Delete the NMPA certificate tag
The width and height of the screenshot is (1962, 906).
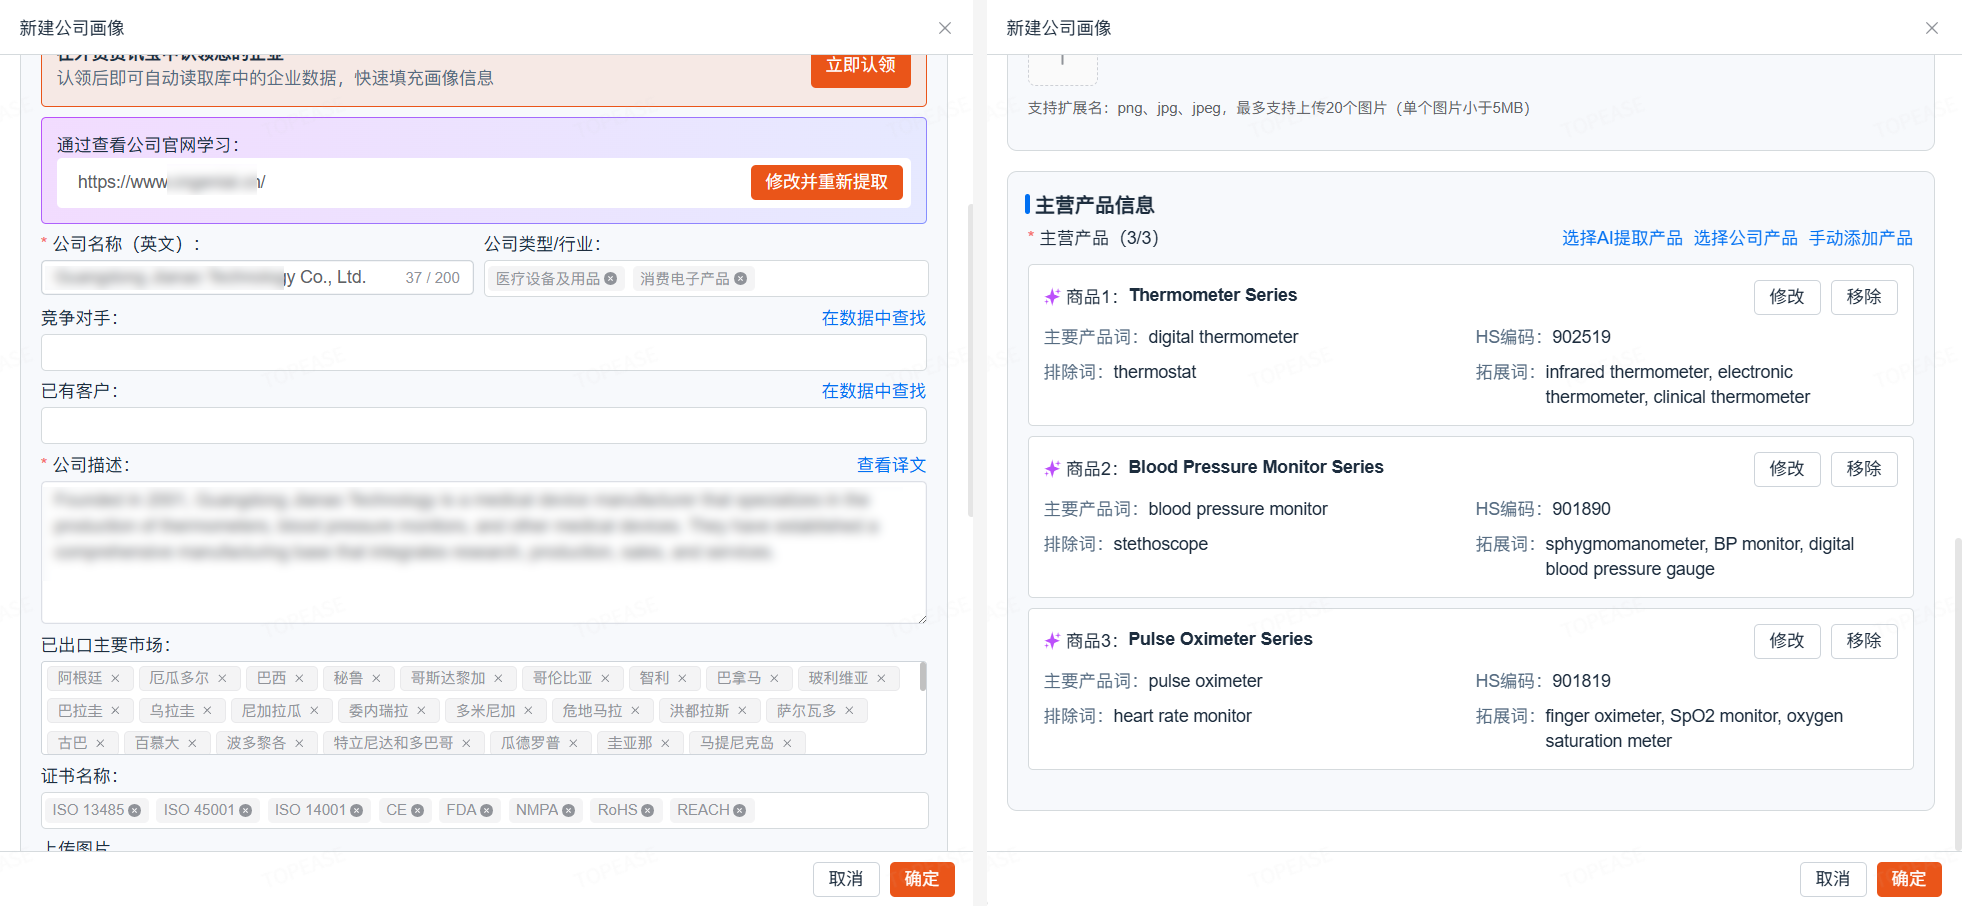[568, 810]
